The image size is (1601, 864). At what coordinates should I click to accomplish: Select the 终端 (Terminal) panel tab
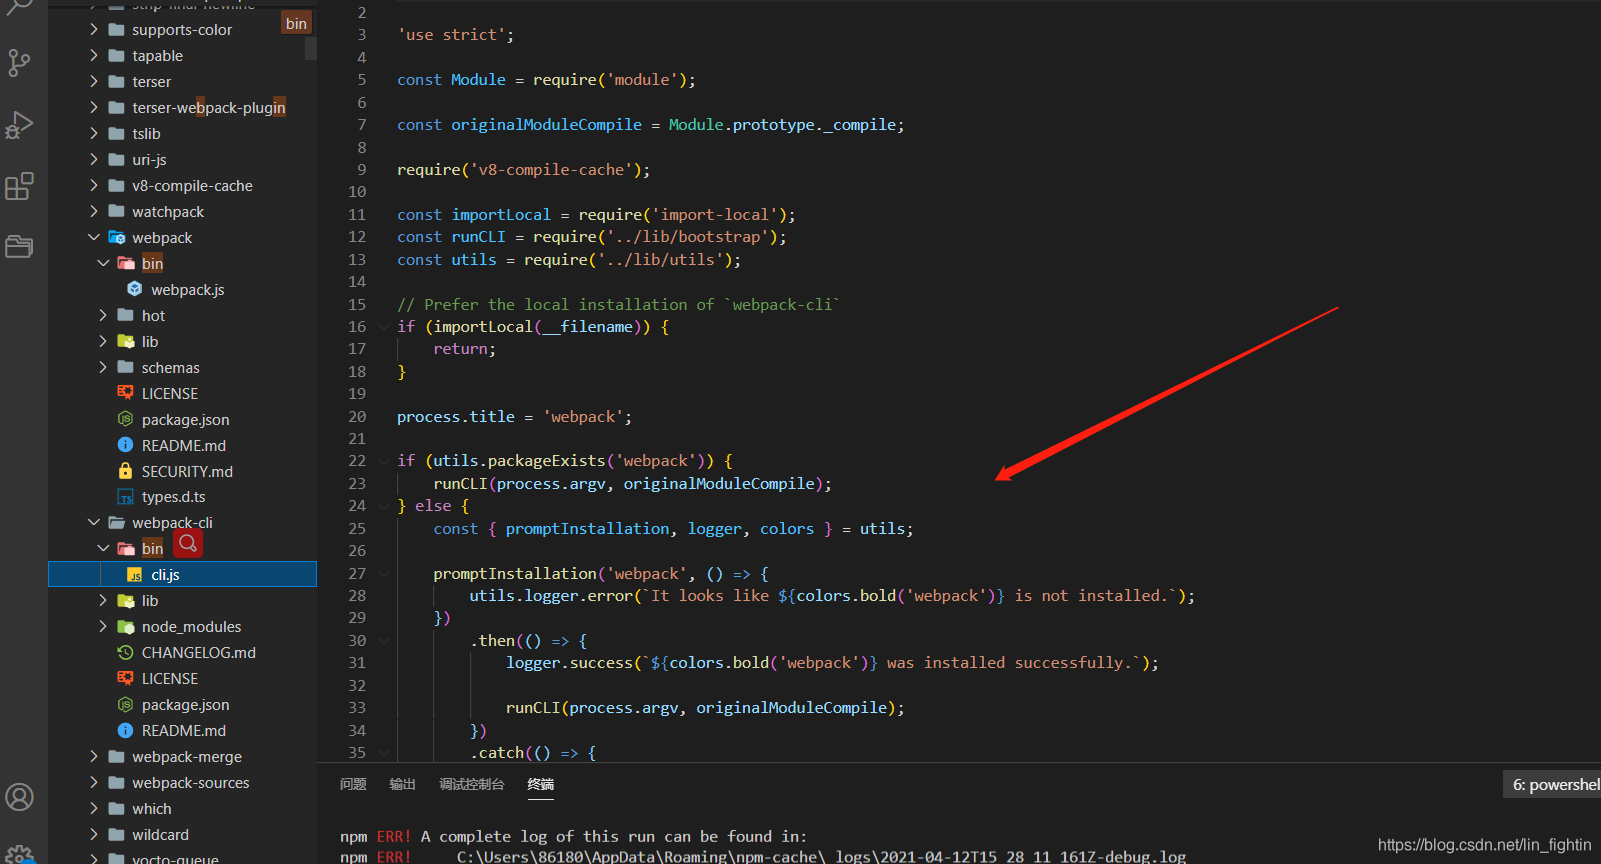click(x=541, y=784)
